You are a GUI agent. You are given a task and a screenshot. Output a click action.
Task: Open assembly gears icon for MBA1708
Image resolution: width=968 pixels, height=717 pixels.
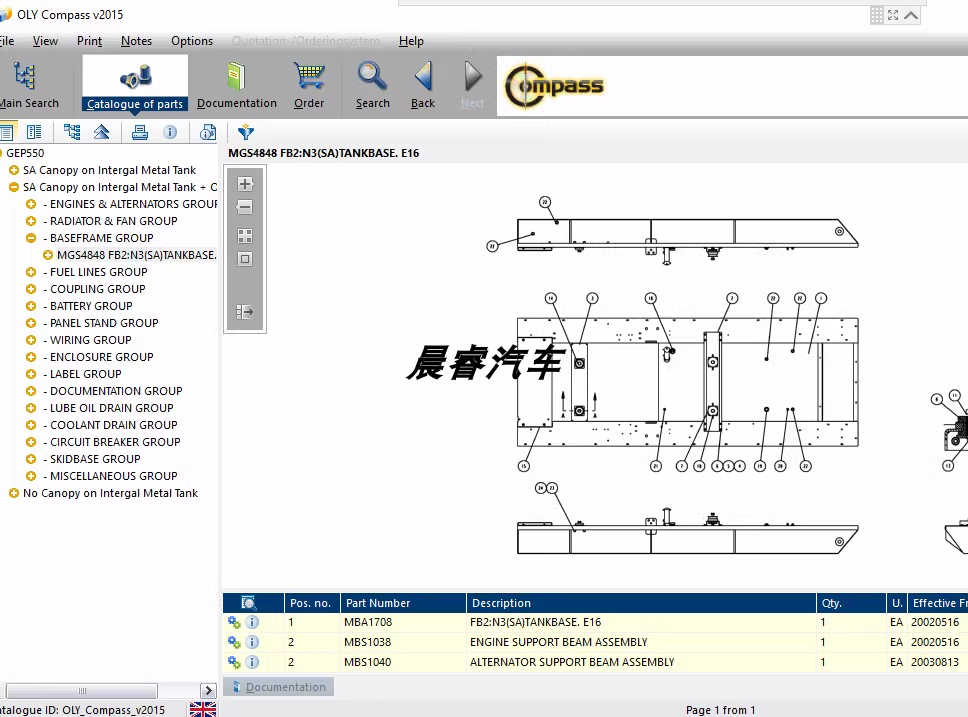coord(234,622)
